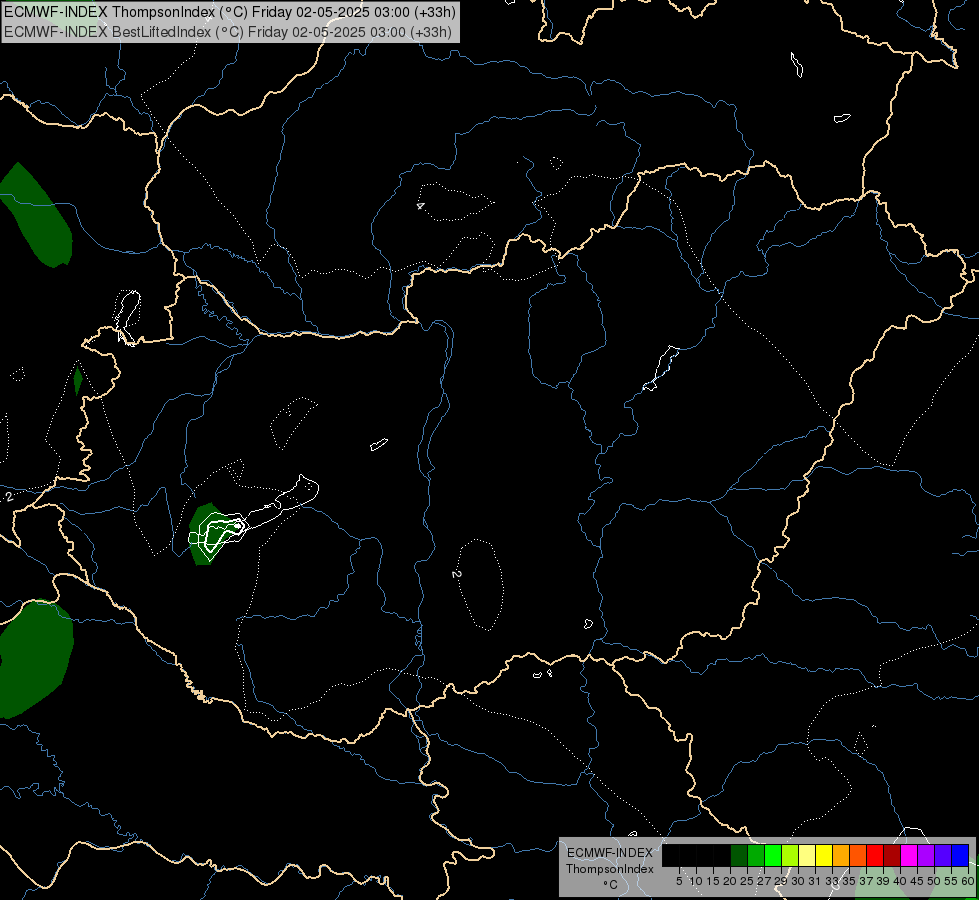Click the yellow 31-33 legend swatch
979x900 pixels.
tap(824, 855)
